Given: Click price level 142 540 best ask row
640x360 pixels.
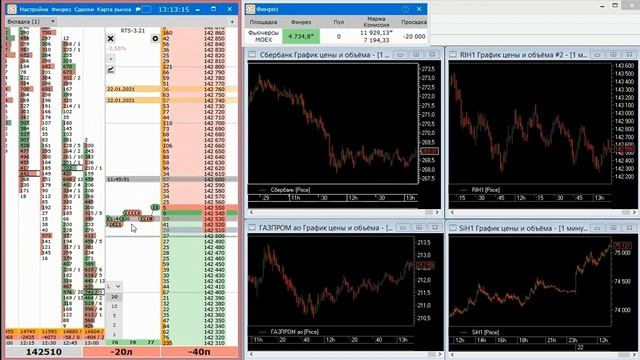Looking at the screenshot, I should pyautogui.click(x=200, y=213).
